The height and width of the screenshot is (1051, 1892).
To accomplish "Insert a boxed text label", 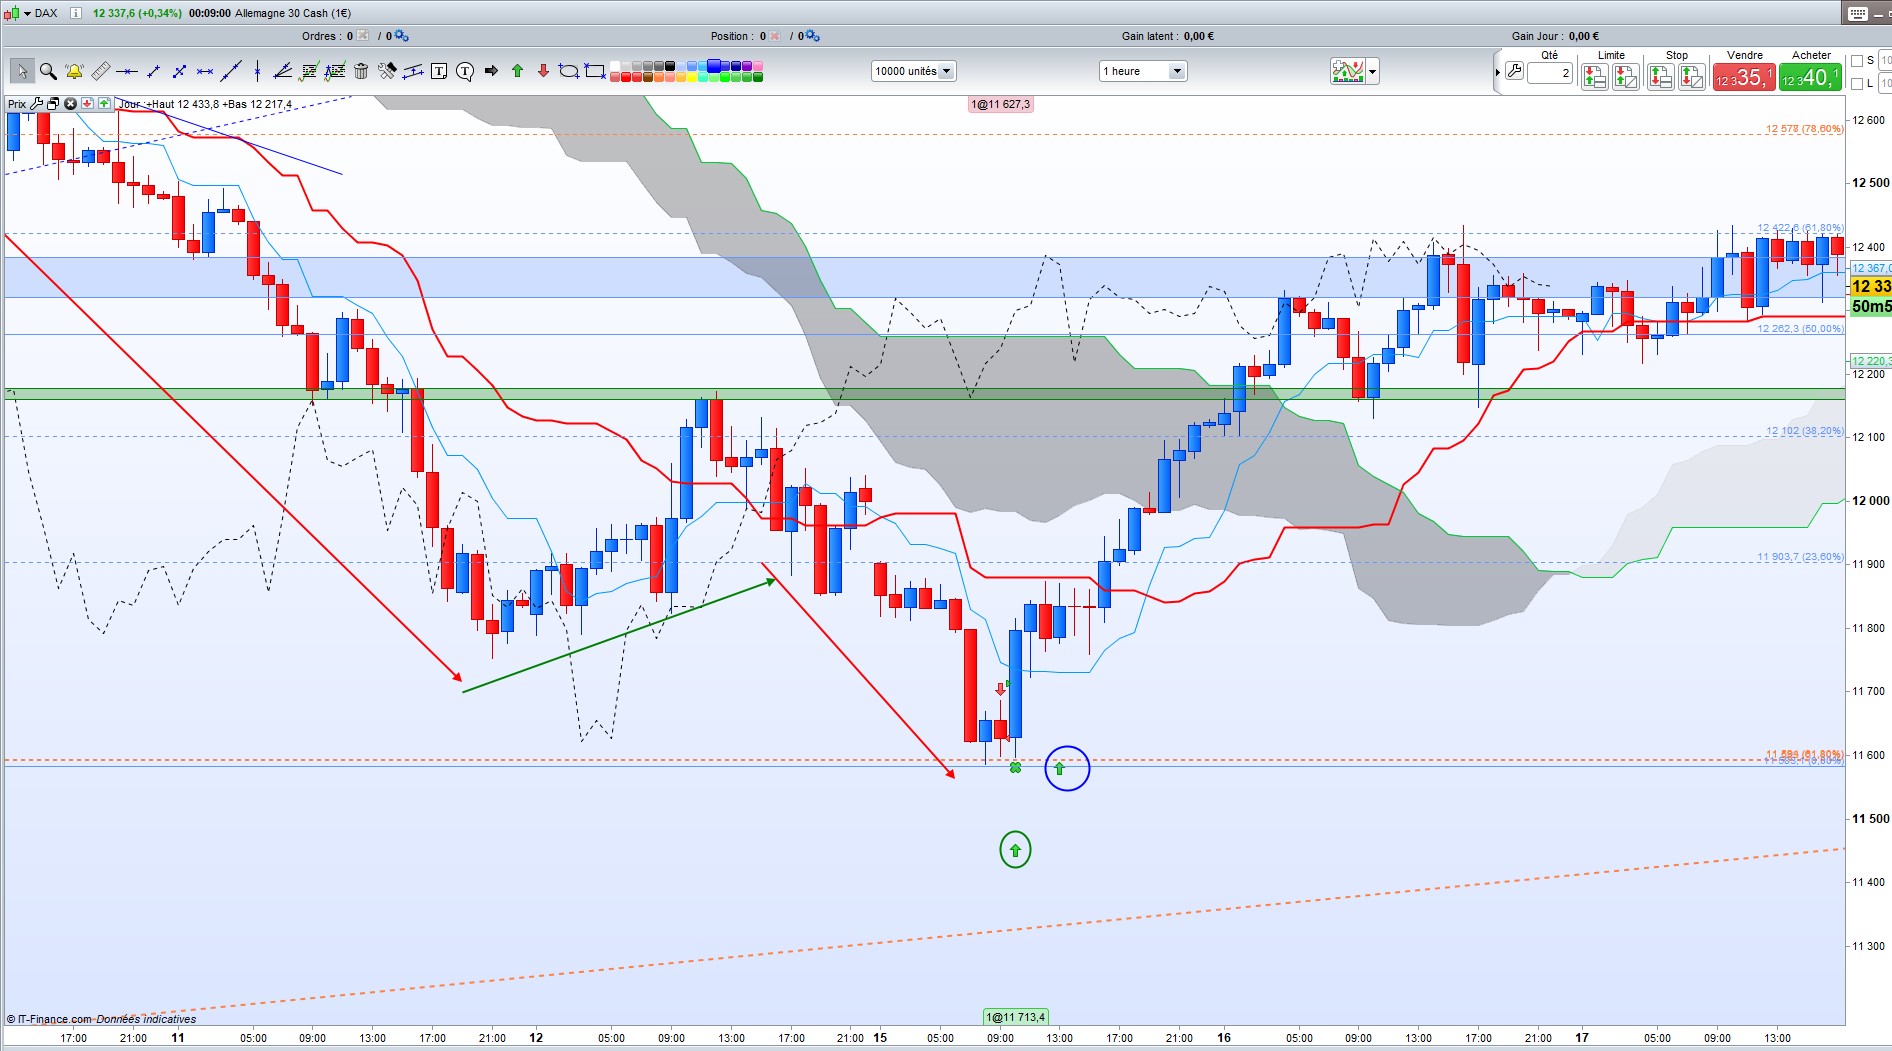I will (x=439, y=71).
